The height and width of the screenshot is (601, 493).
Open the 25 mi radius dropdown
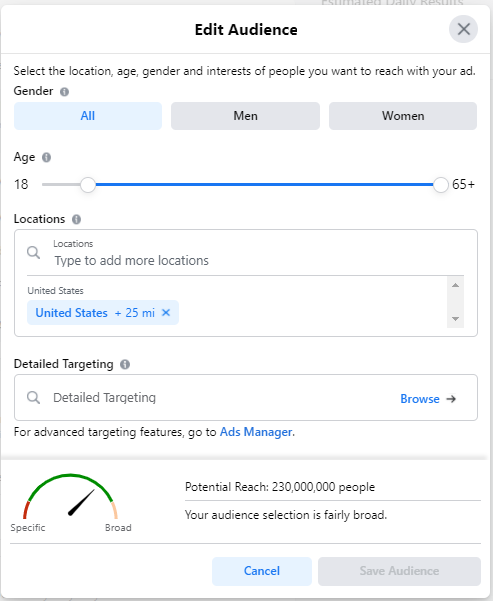[x=135, y=313]
